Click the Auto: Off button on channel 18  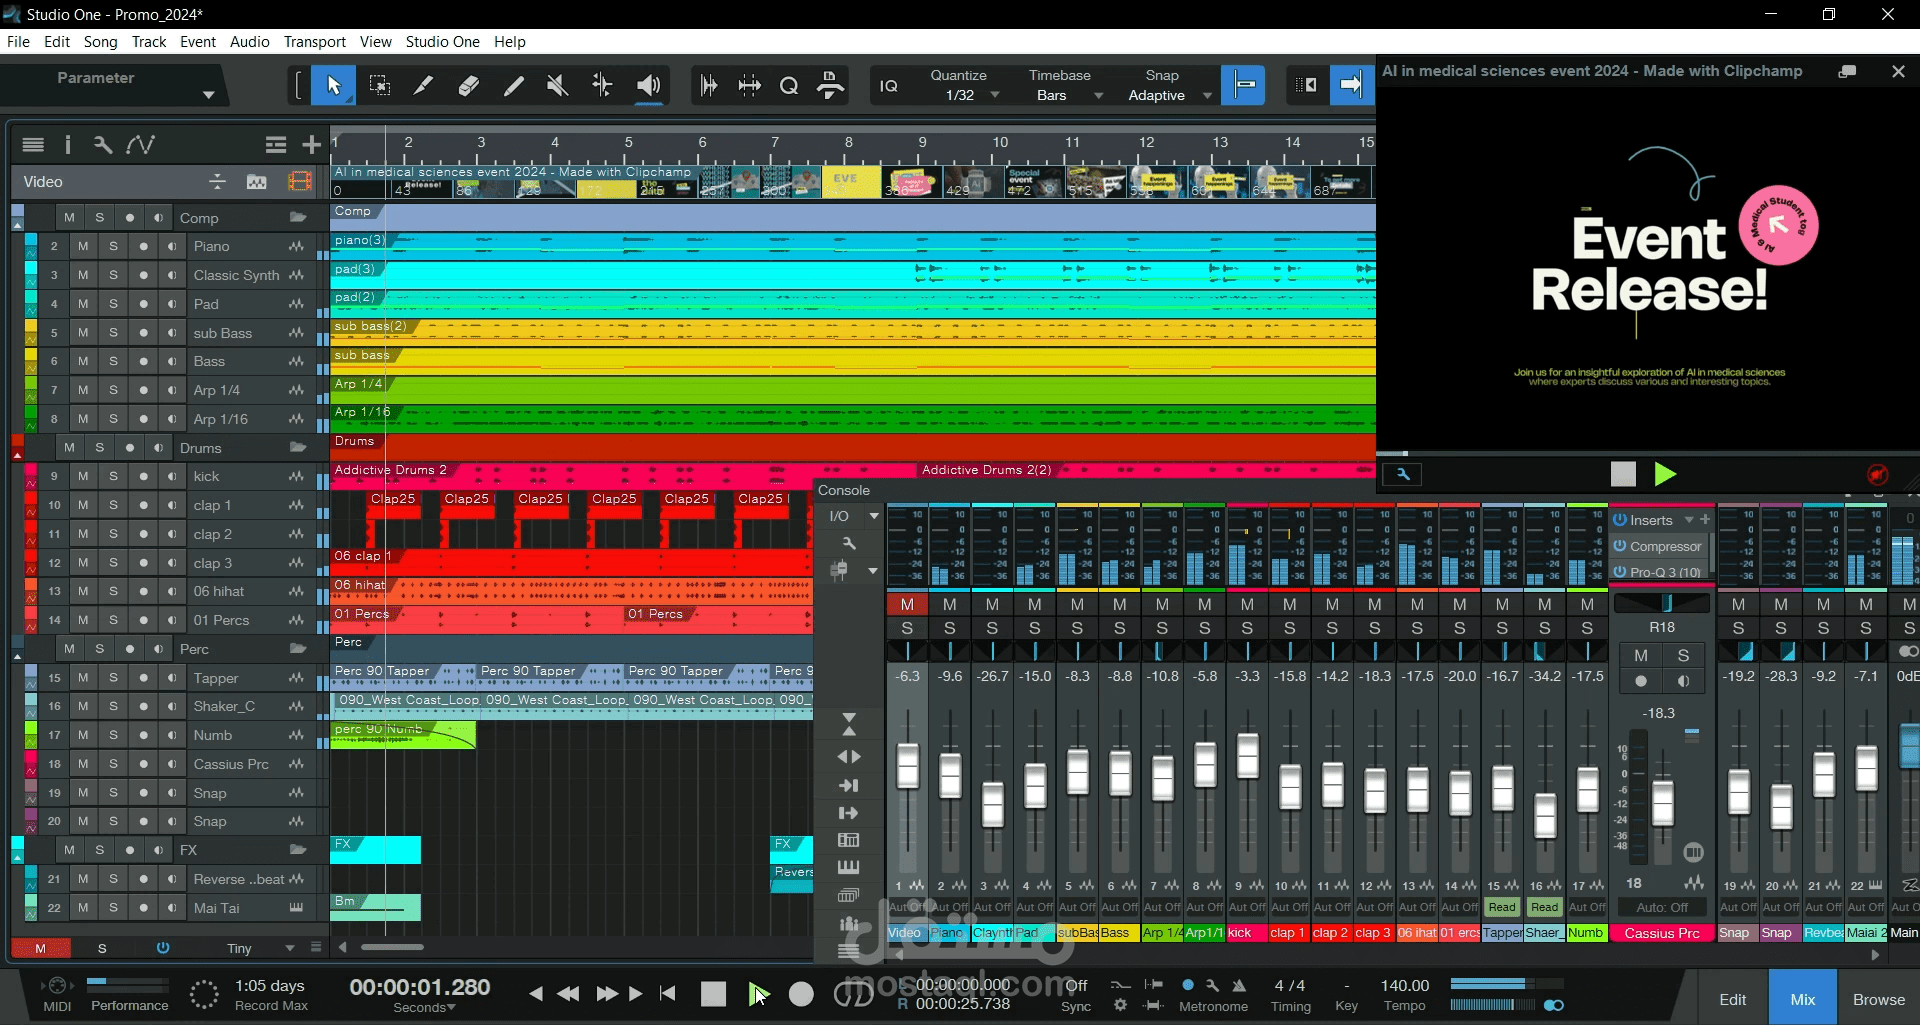tap(1661, 907)
